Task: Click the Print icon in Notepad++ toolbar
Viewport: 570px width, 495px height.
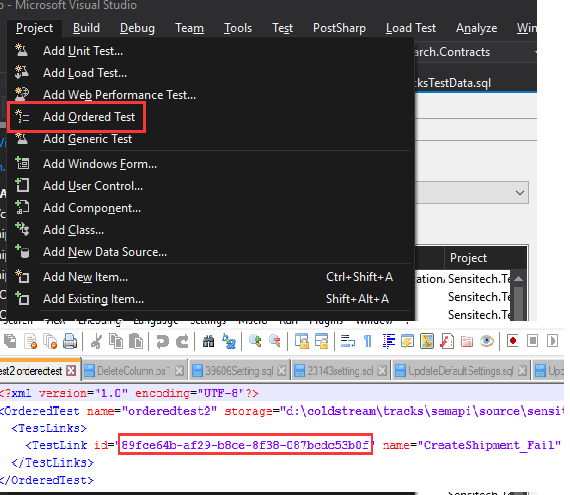Action: (70, 342)
